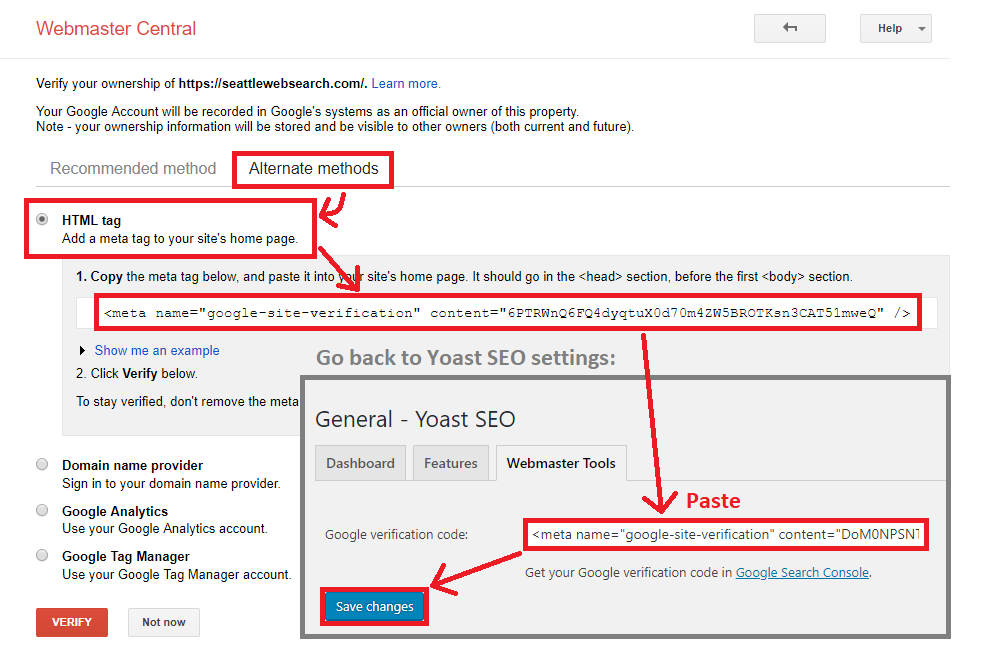The width and height of the screenshot is (986, 658).
Task: Click the meta tag code field
Action: click(507, 313)
